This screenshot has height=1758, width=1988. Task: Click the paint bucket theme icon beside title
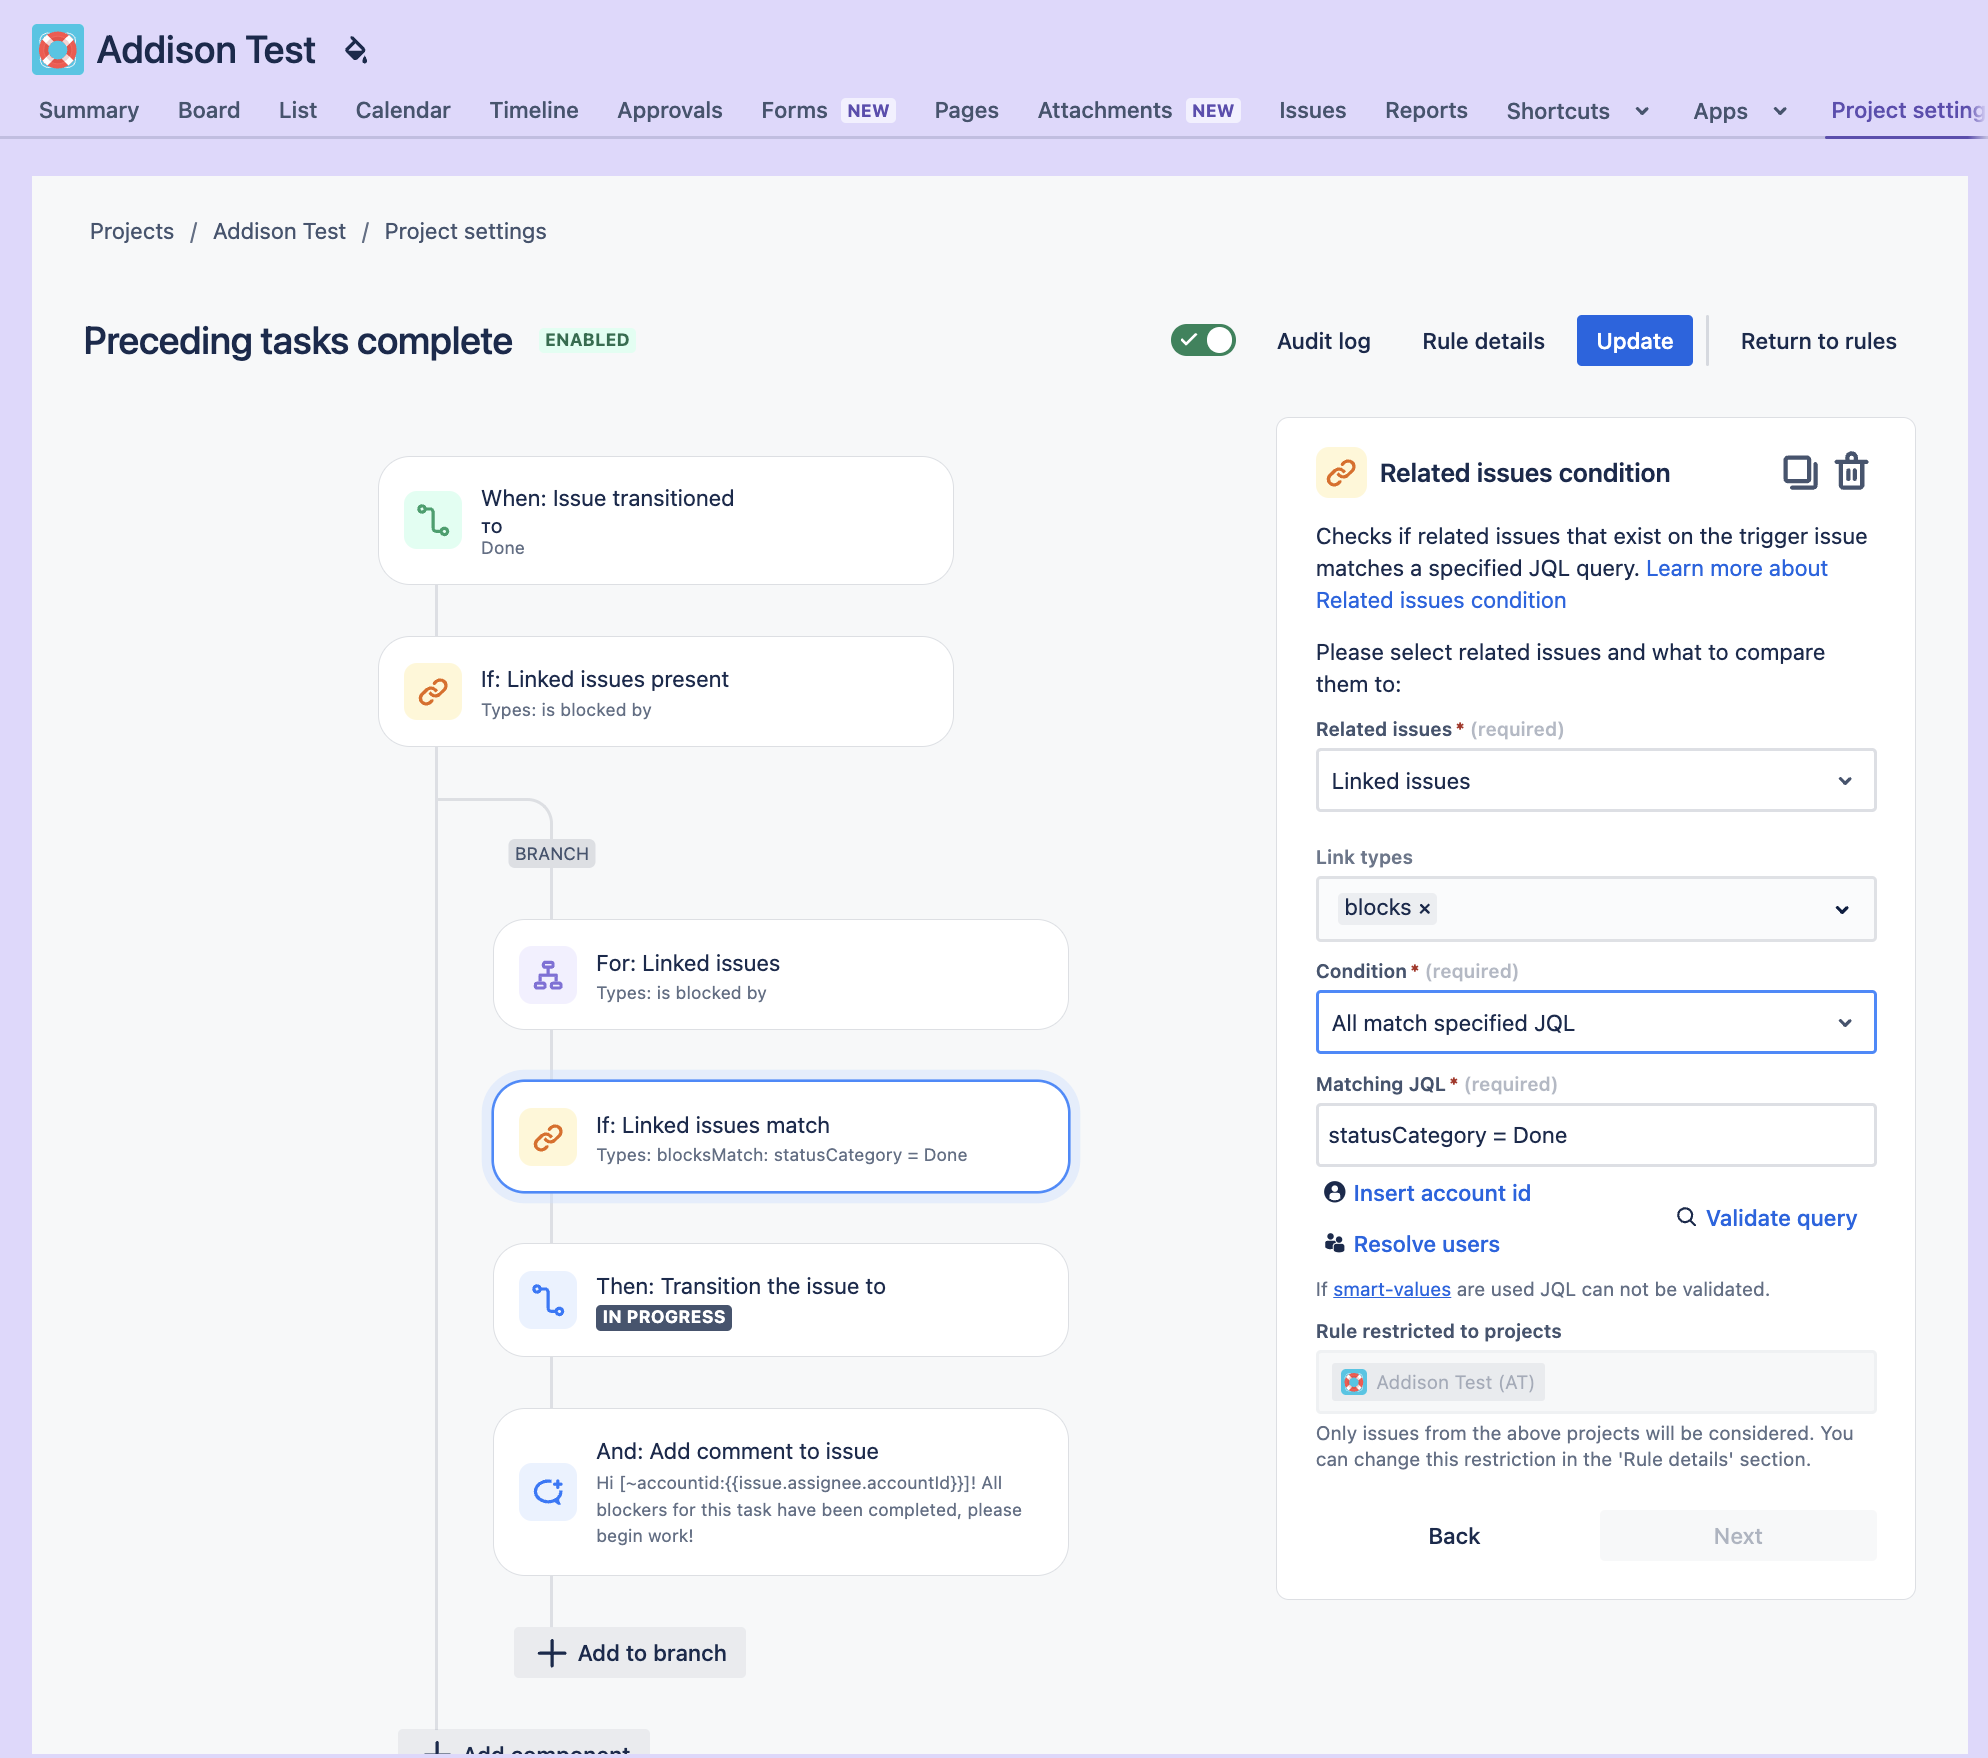356,50
